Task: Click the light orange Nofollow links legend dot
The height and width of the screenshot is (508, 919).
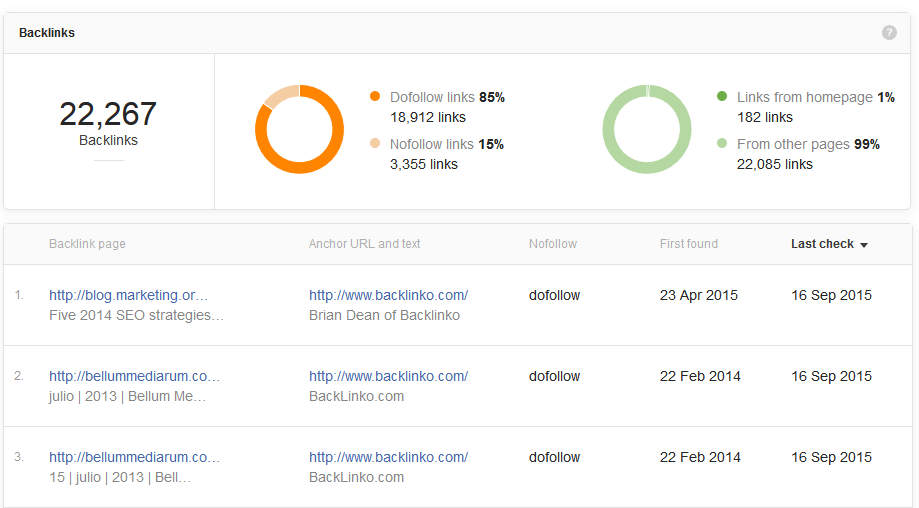Action: pyautogui.click(x=375, y=144)
